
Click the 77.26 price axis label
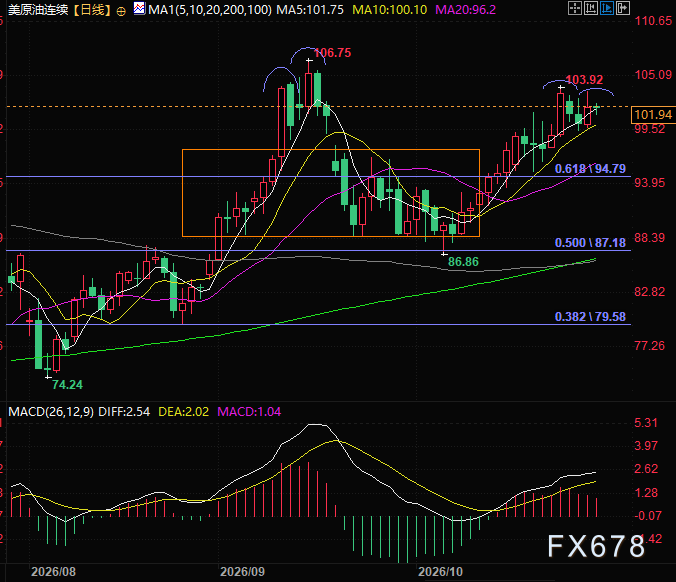[650, 346]
